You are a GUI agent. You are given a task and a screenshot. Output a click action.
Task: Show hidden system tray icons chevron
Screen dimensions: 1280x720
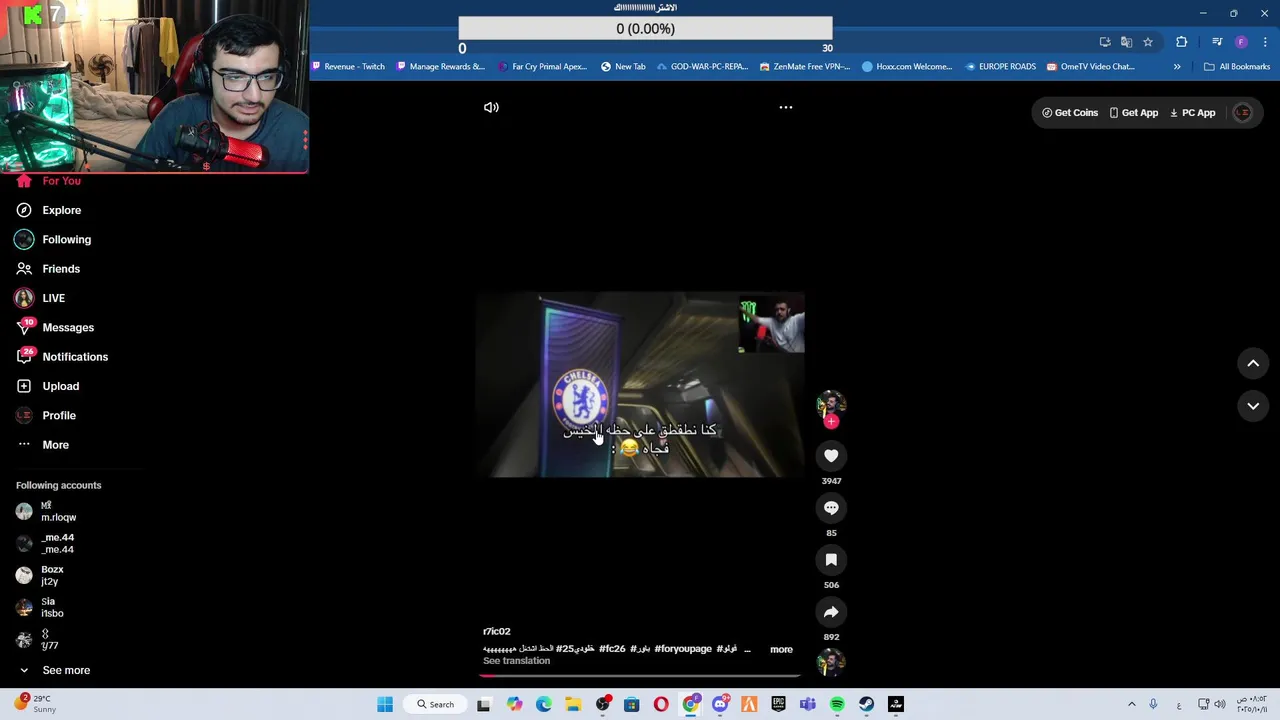tap(1132, 704)
